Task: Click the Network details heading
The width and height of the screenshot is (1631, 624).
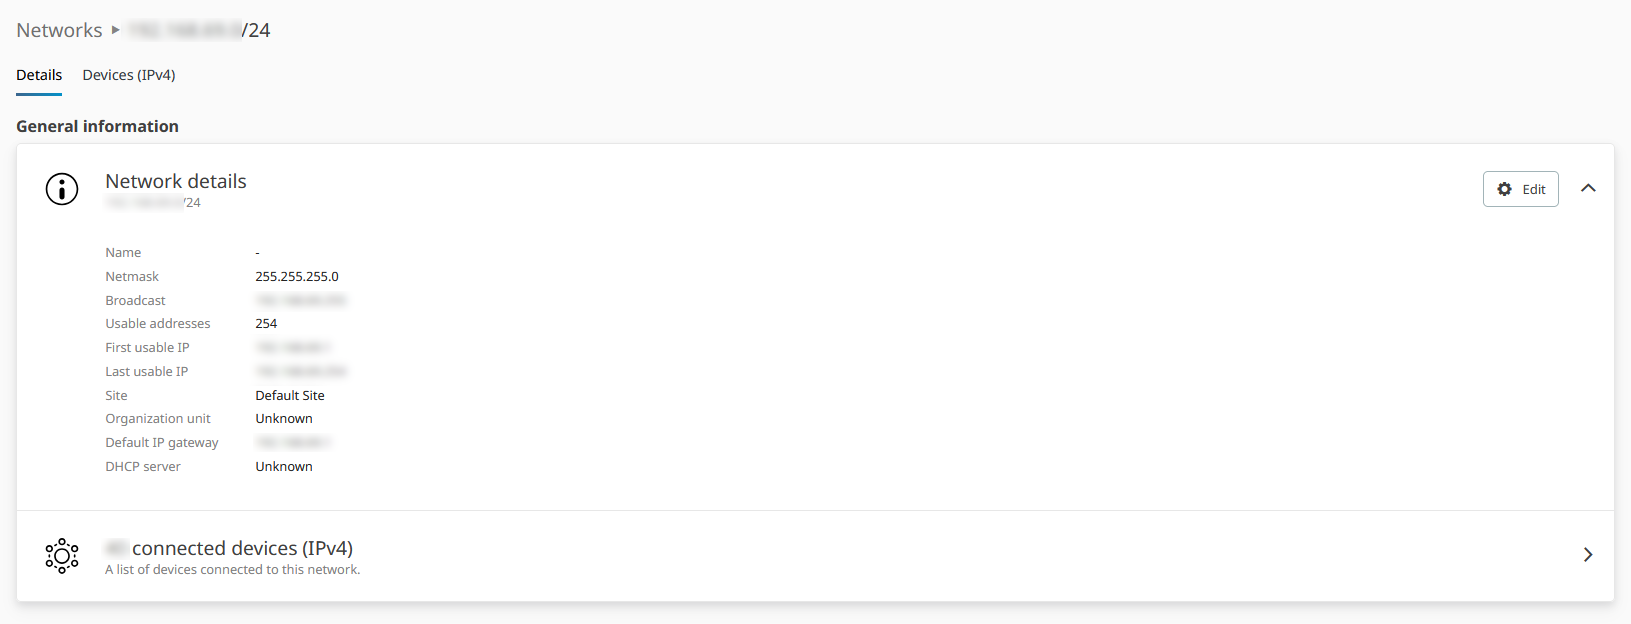Action: tap(176, 181)
